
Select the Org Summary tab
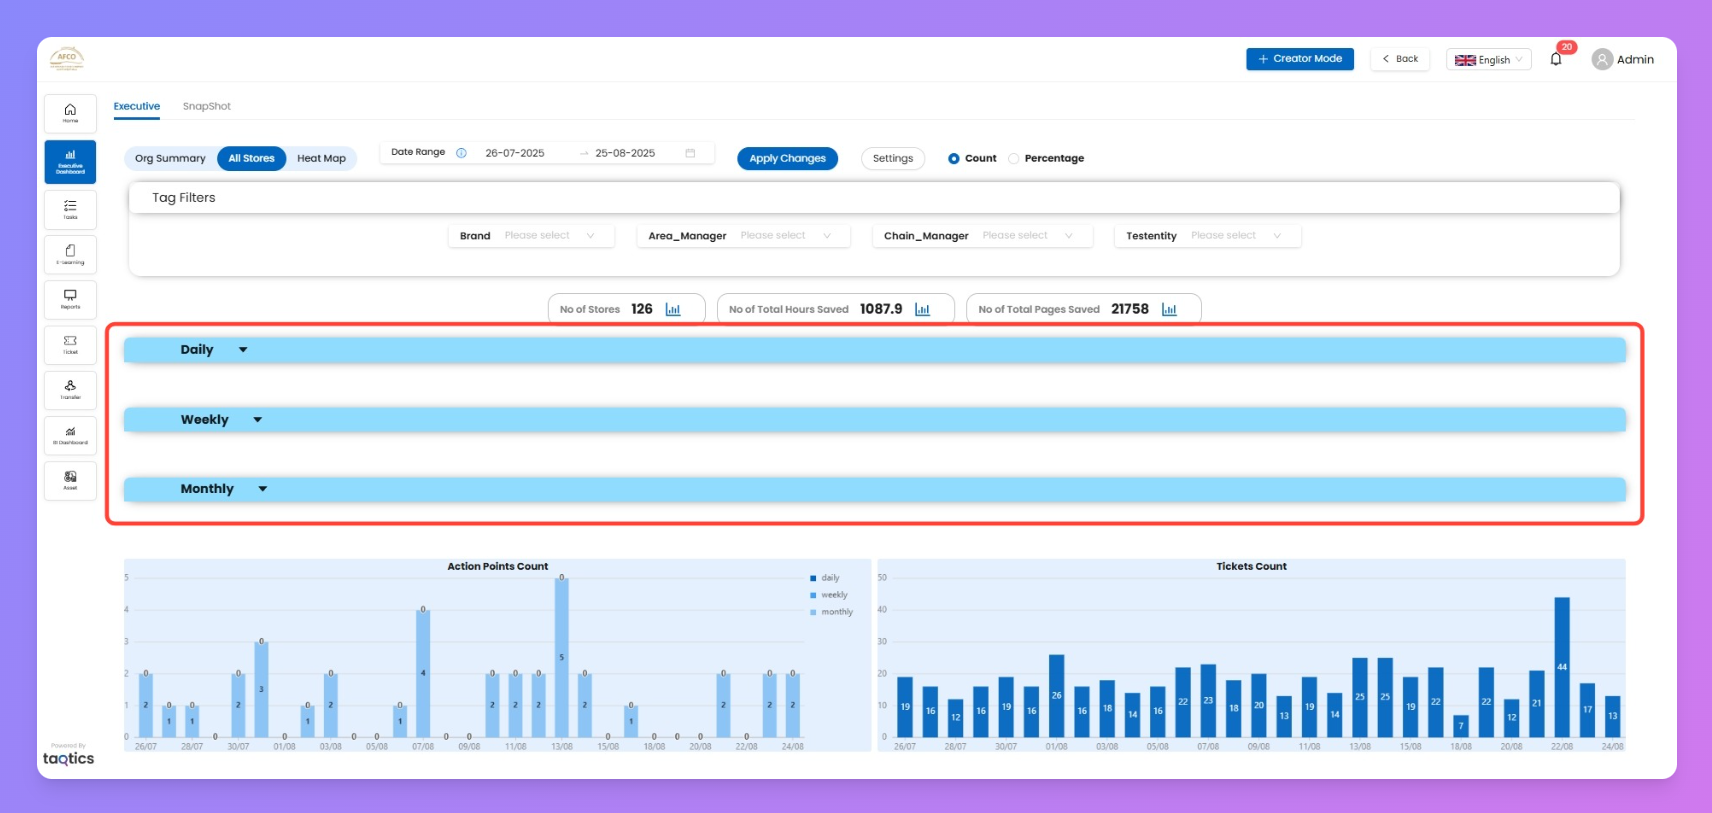170,159
